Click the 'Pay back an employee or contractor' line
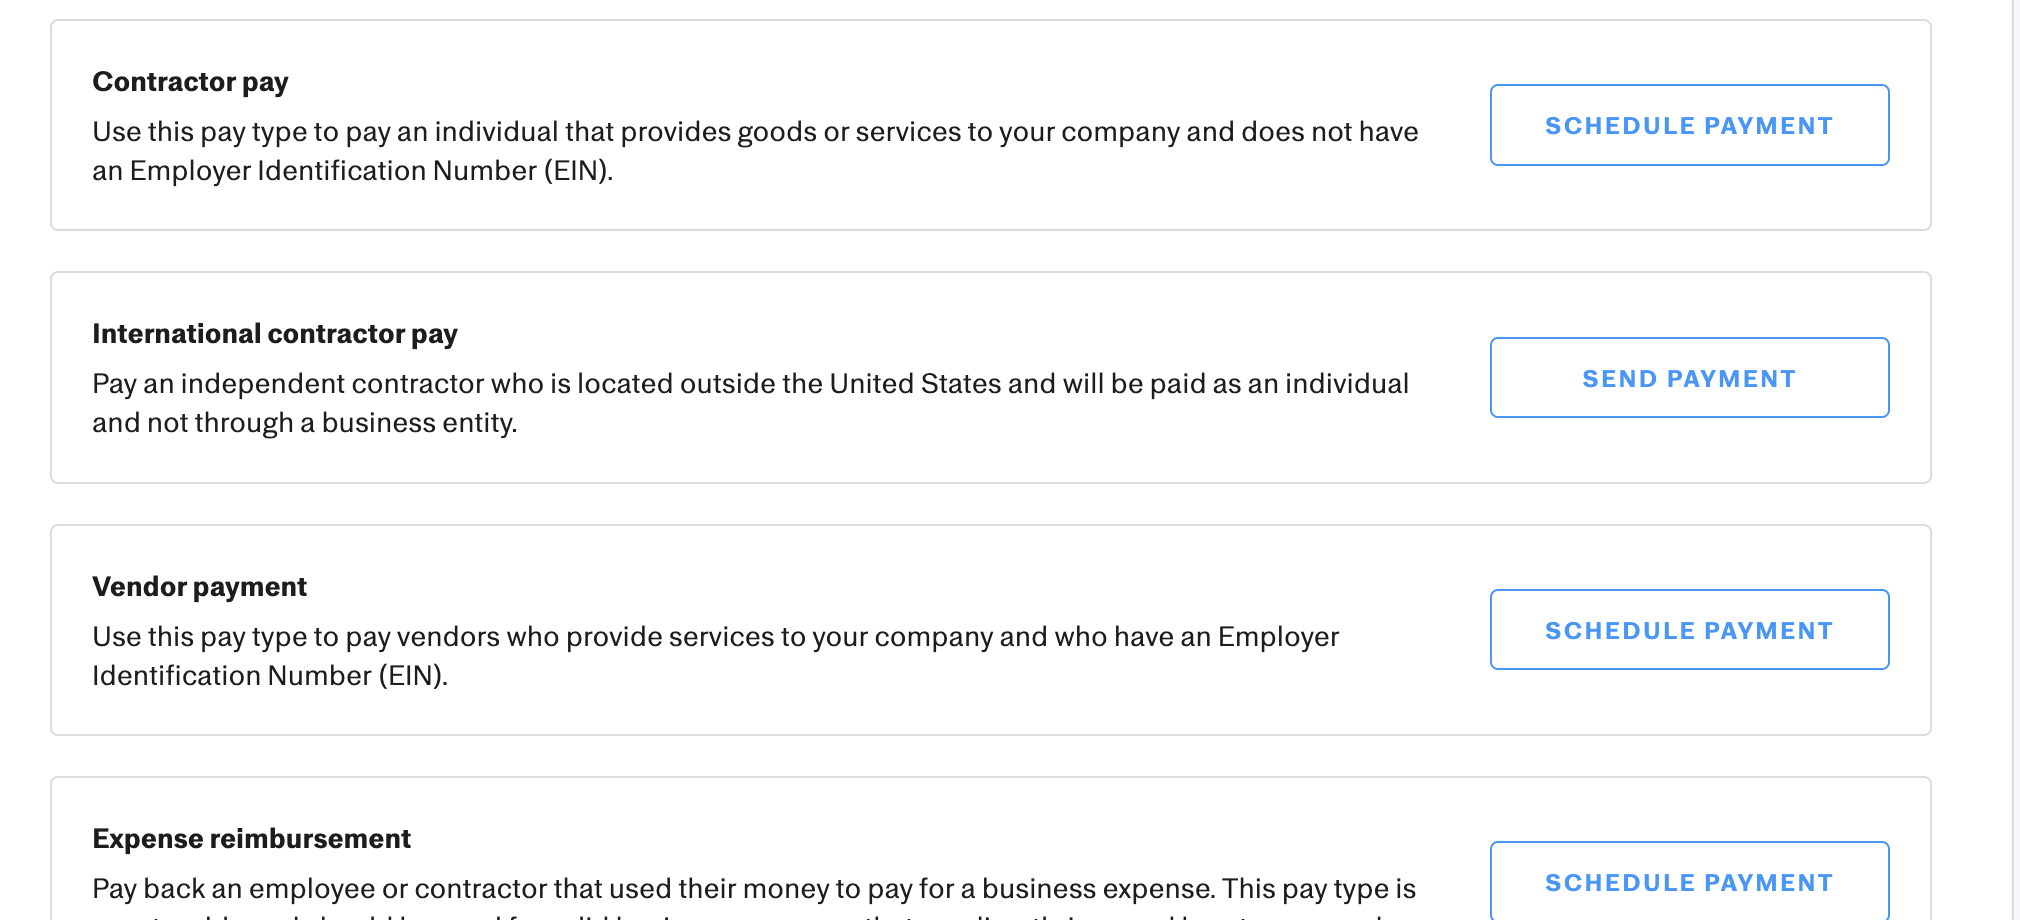 [754, 889]
